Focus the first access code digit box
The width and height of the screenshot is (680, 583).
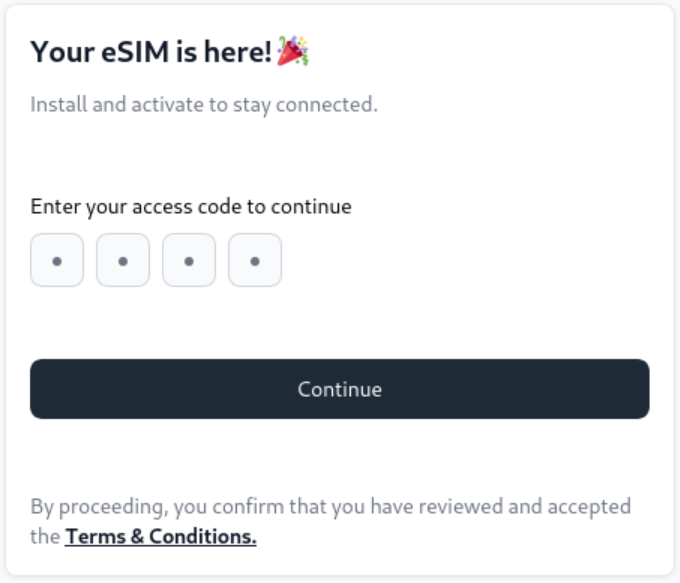(57, 260)
